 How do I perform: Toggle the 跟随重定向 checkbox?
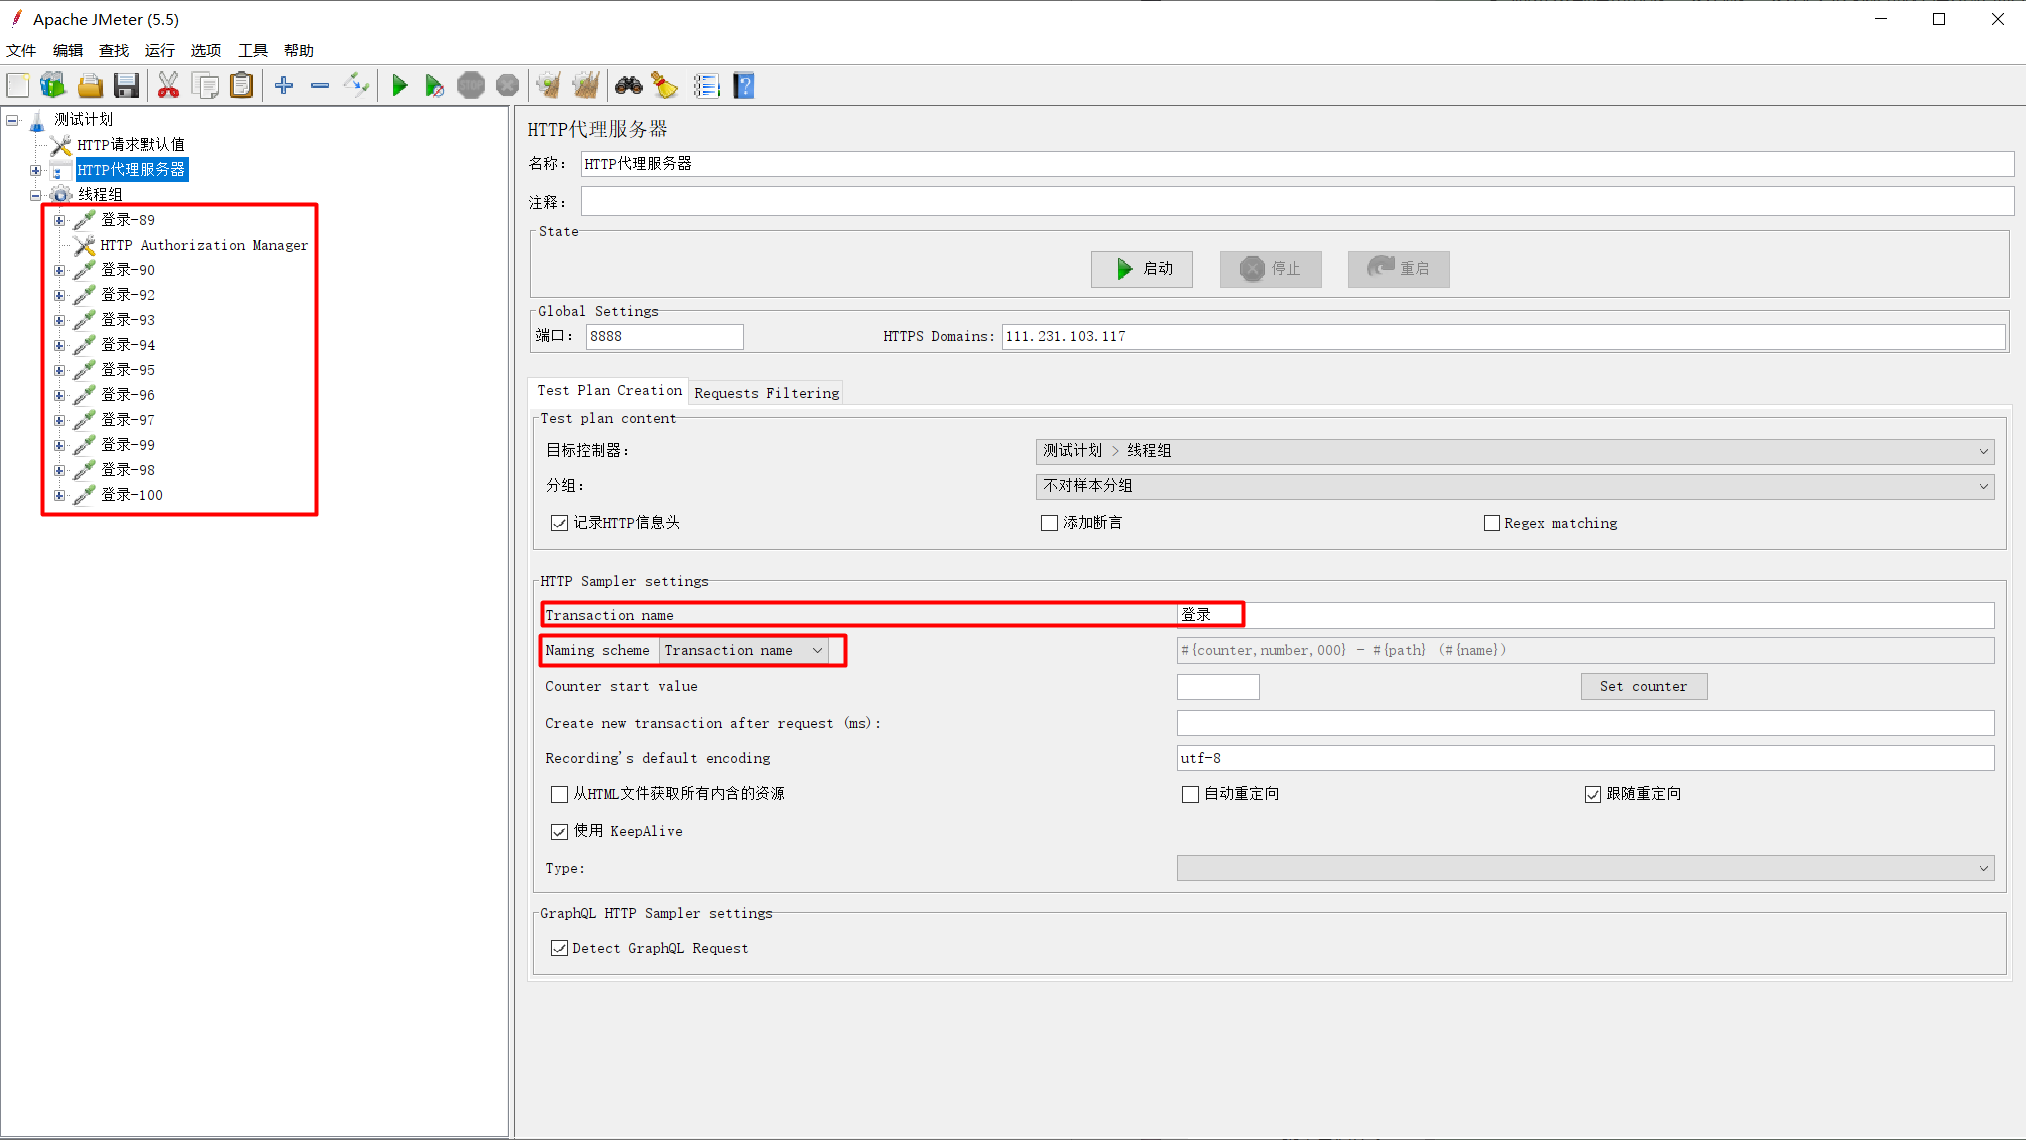coord(1593,794)
